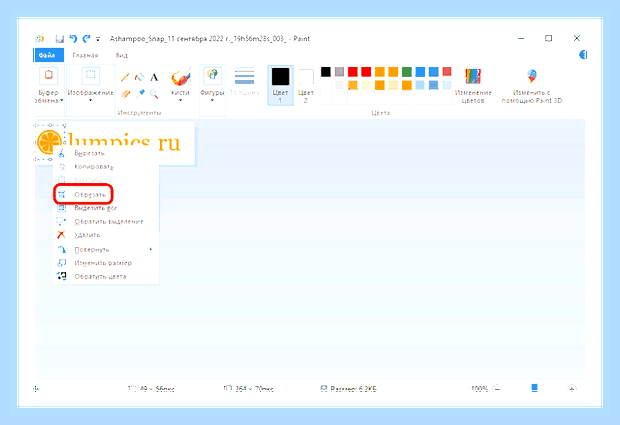The width and height of the screenshot is (620, 425).
Task: Choose Выделить все from the context menu
Action: point(106,208)
